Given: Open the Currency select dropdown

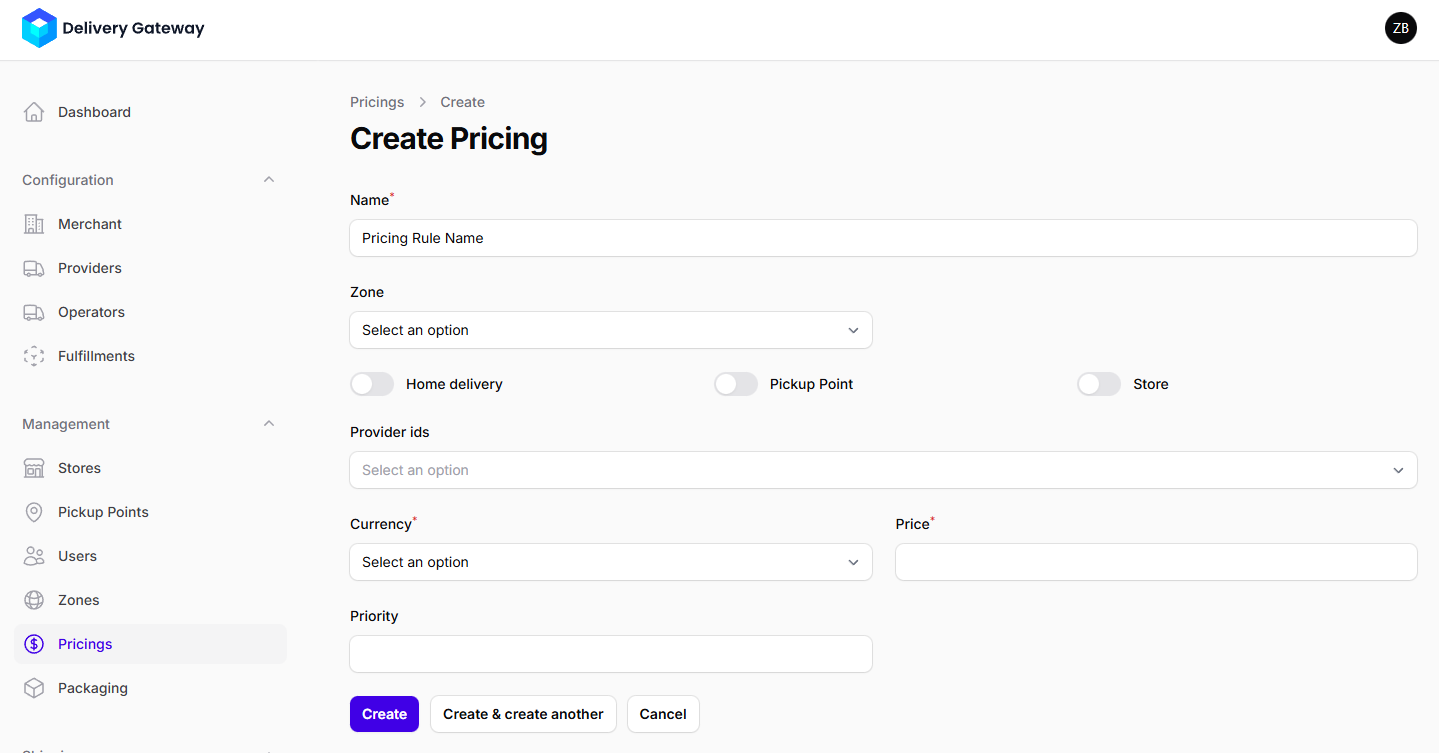Looking at the screenshot, I should (610, 562).
